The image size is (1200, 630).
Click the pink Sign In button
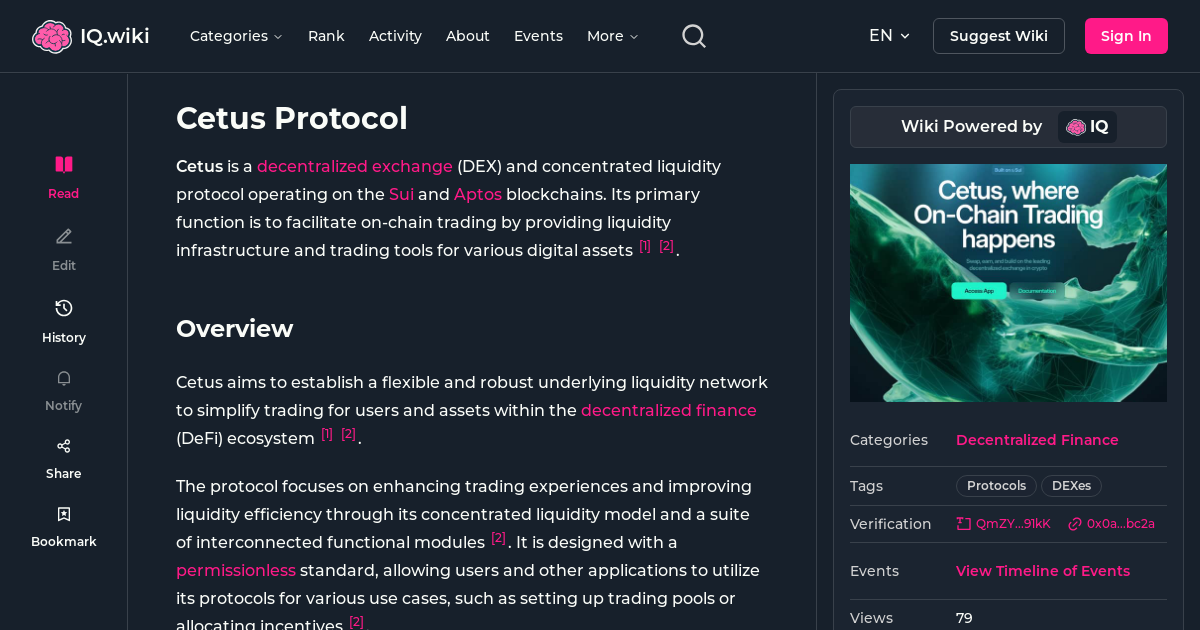click(1126, 35)
